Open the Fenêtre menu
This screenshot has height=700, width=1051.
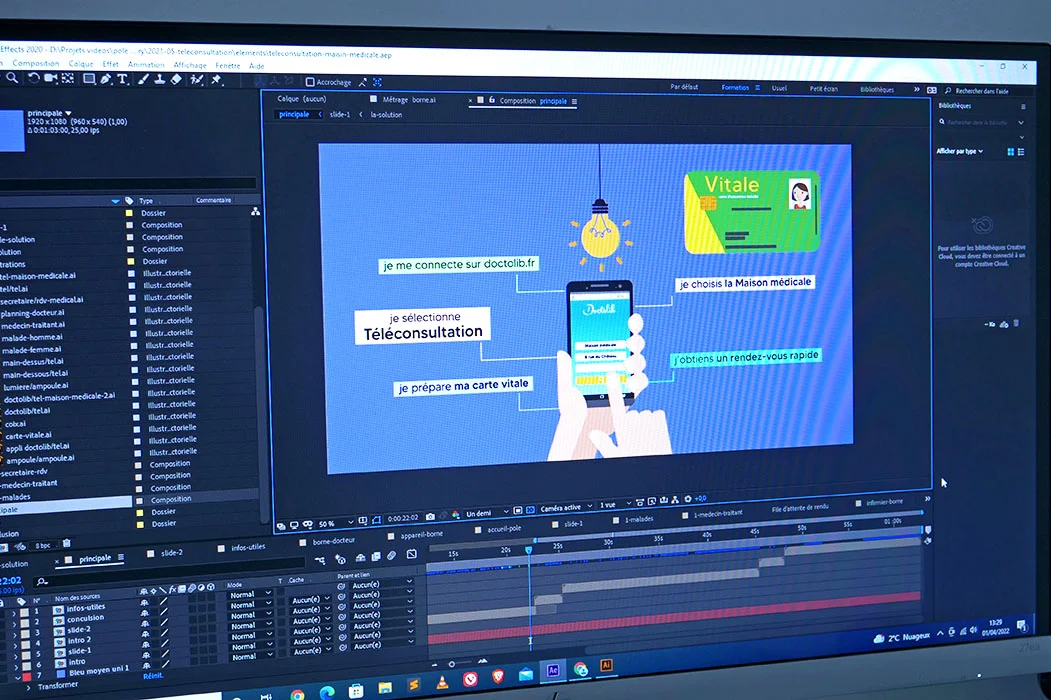click(228, 66)
